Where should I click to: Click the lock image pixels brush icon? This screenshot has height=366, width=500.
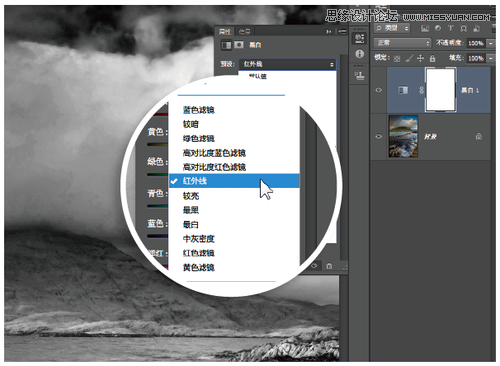pyautogui.click(x=409, y=59)
